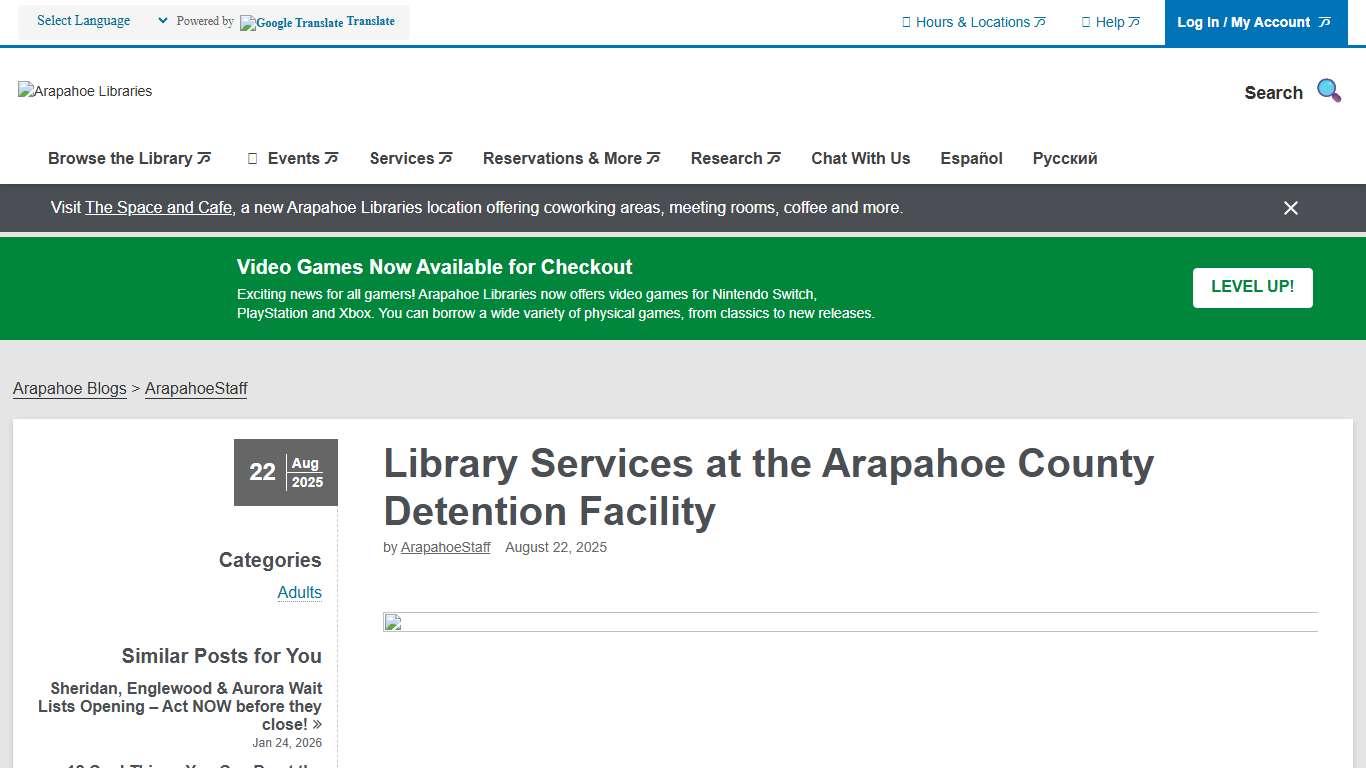The width and height of the screenshot is (1366, 768).
Task: Click the Arapahoe Libraries logo
Action: 84,91
